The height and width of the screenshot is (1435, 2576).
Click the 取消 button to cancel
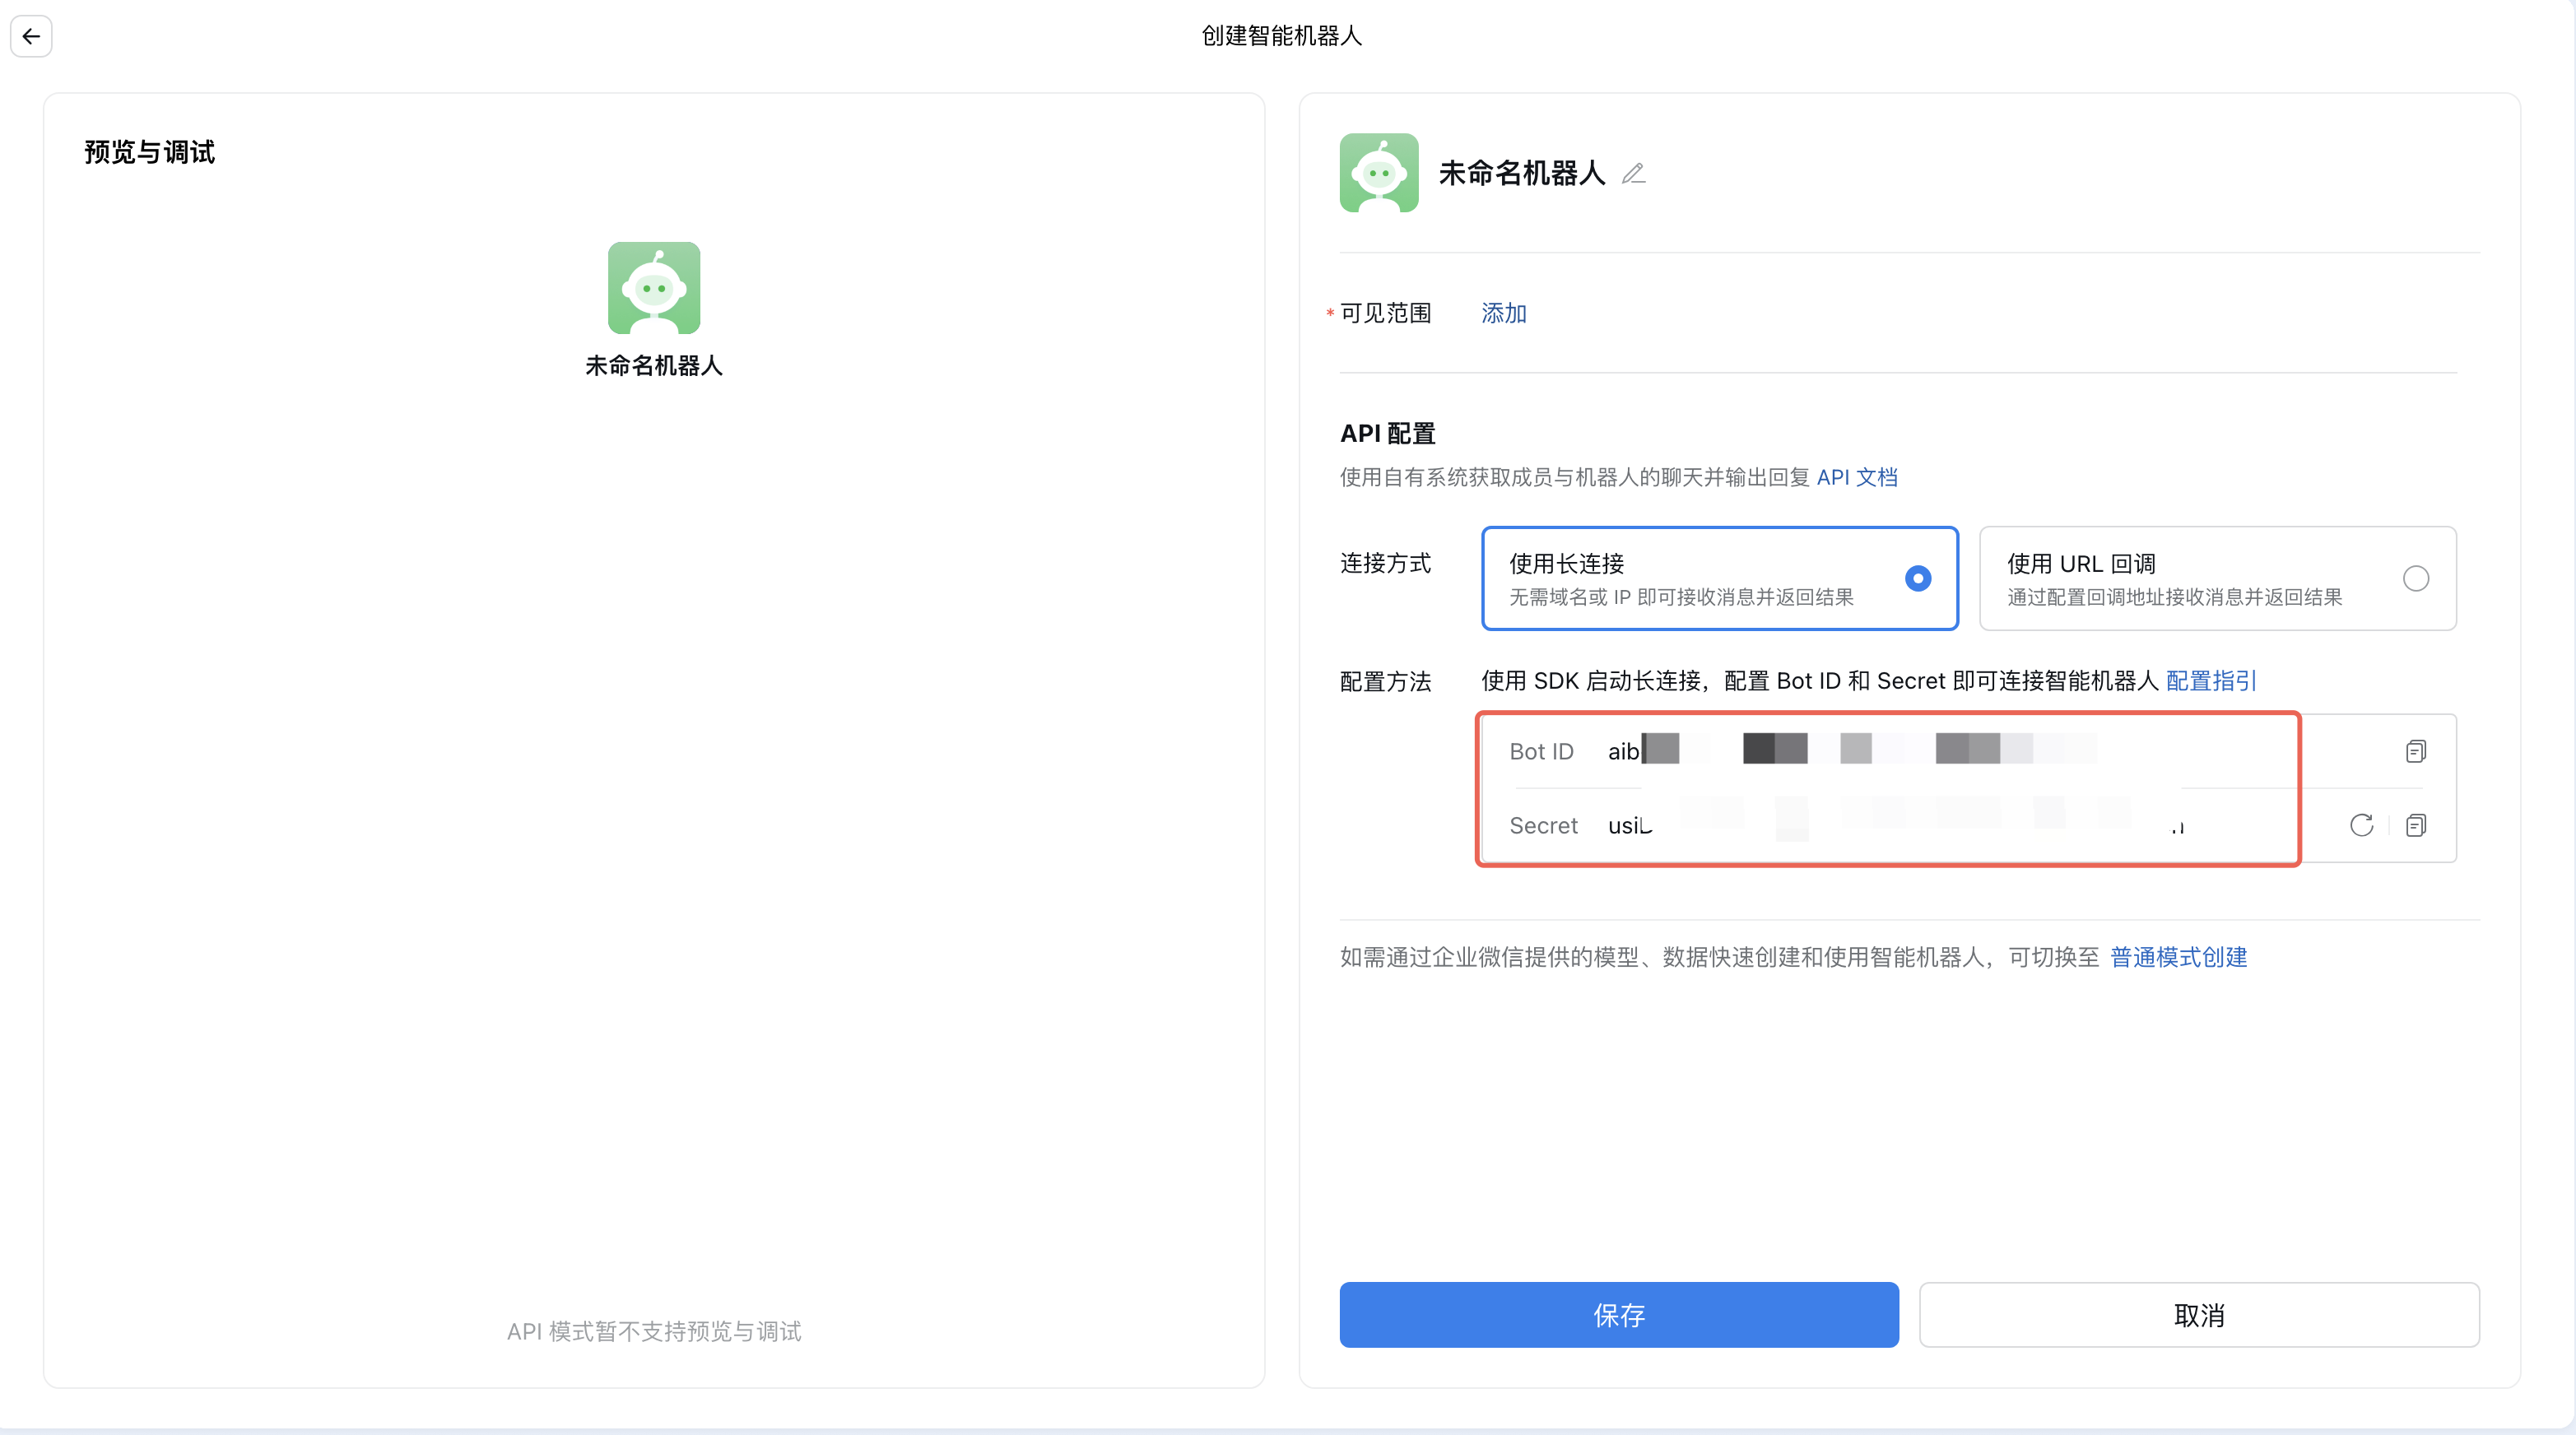[x=2199, y=1315]
